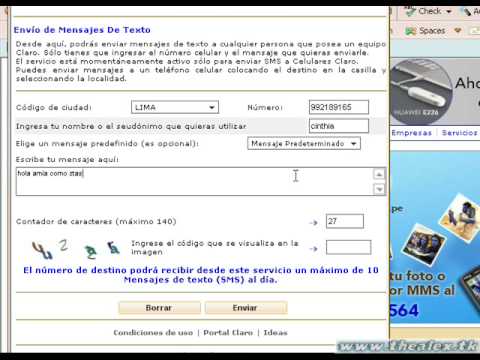Open the Código de ciudad LIMA dropdown

pyautogui.click(x=175, y=107)
